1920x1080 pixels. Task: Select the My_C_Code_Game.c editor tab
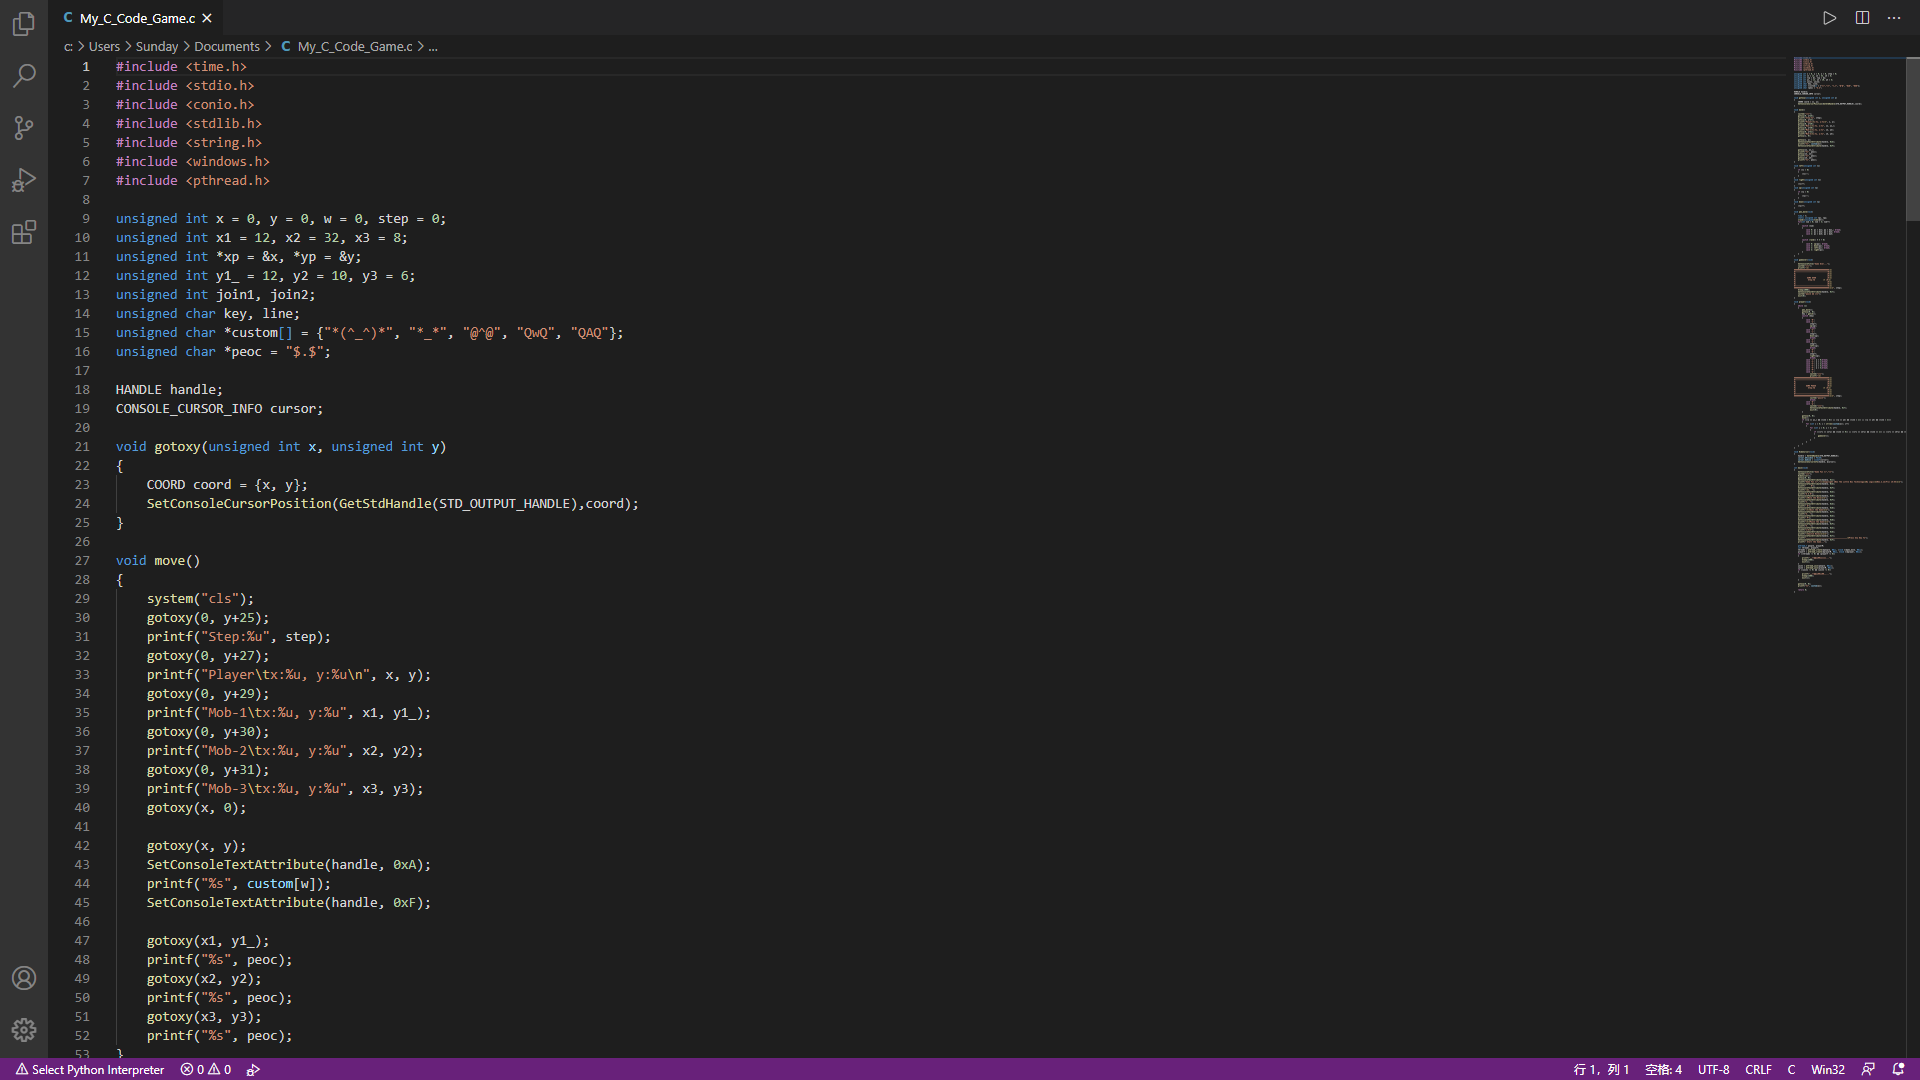tap(137, 18)
